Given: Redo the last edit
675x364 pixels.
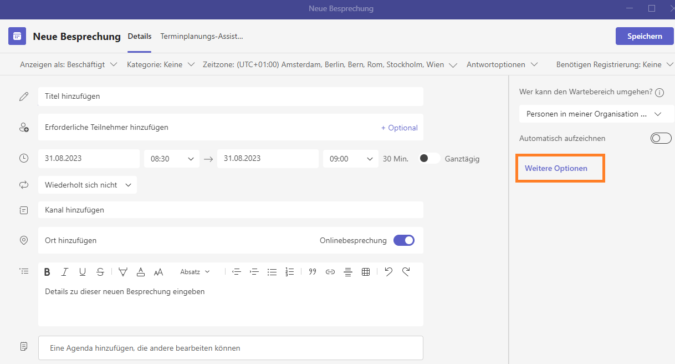Looking at the screenshot, I should [406, 271].
